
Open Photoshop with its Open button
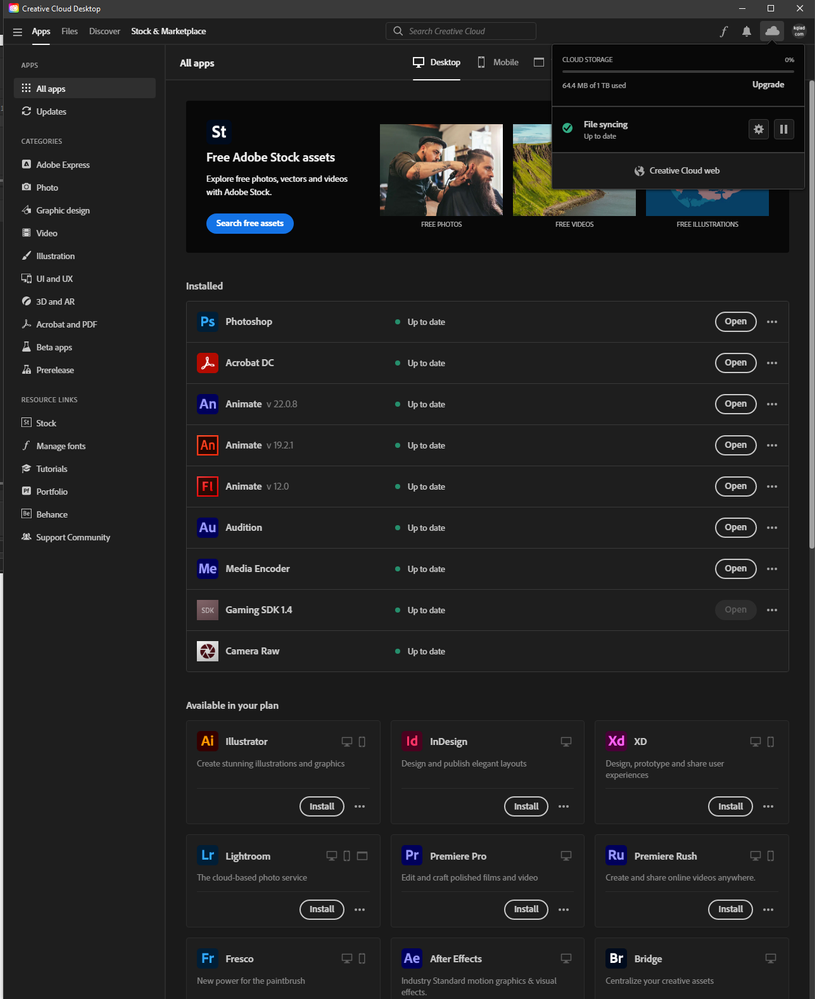[735, 322]
